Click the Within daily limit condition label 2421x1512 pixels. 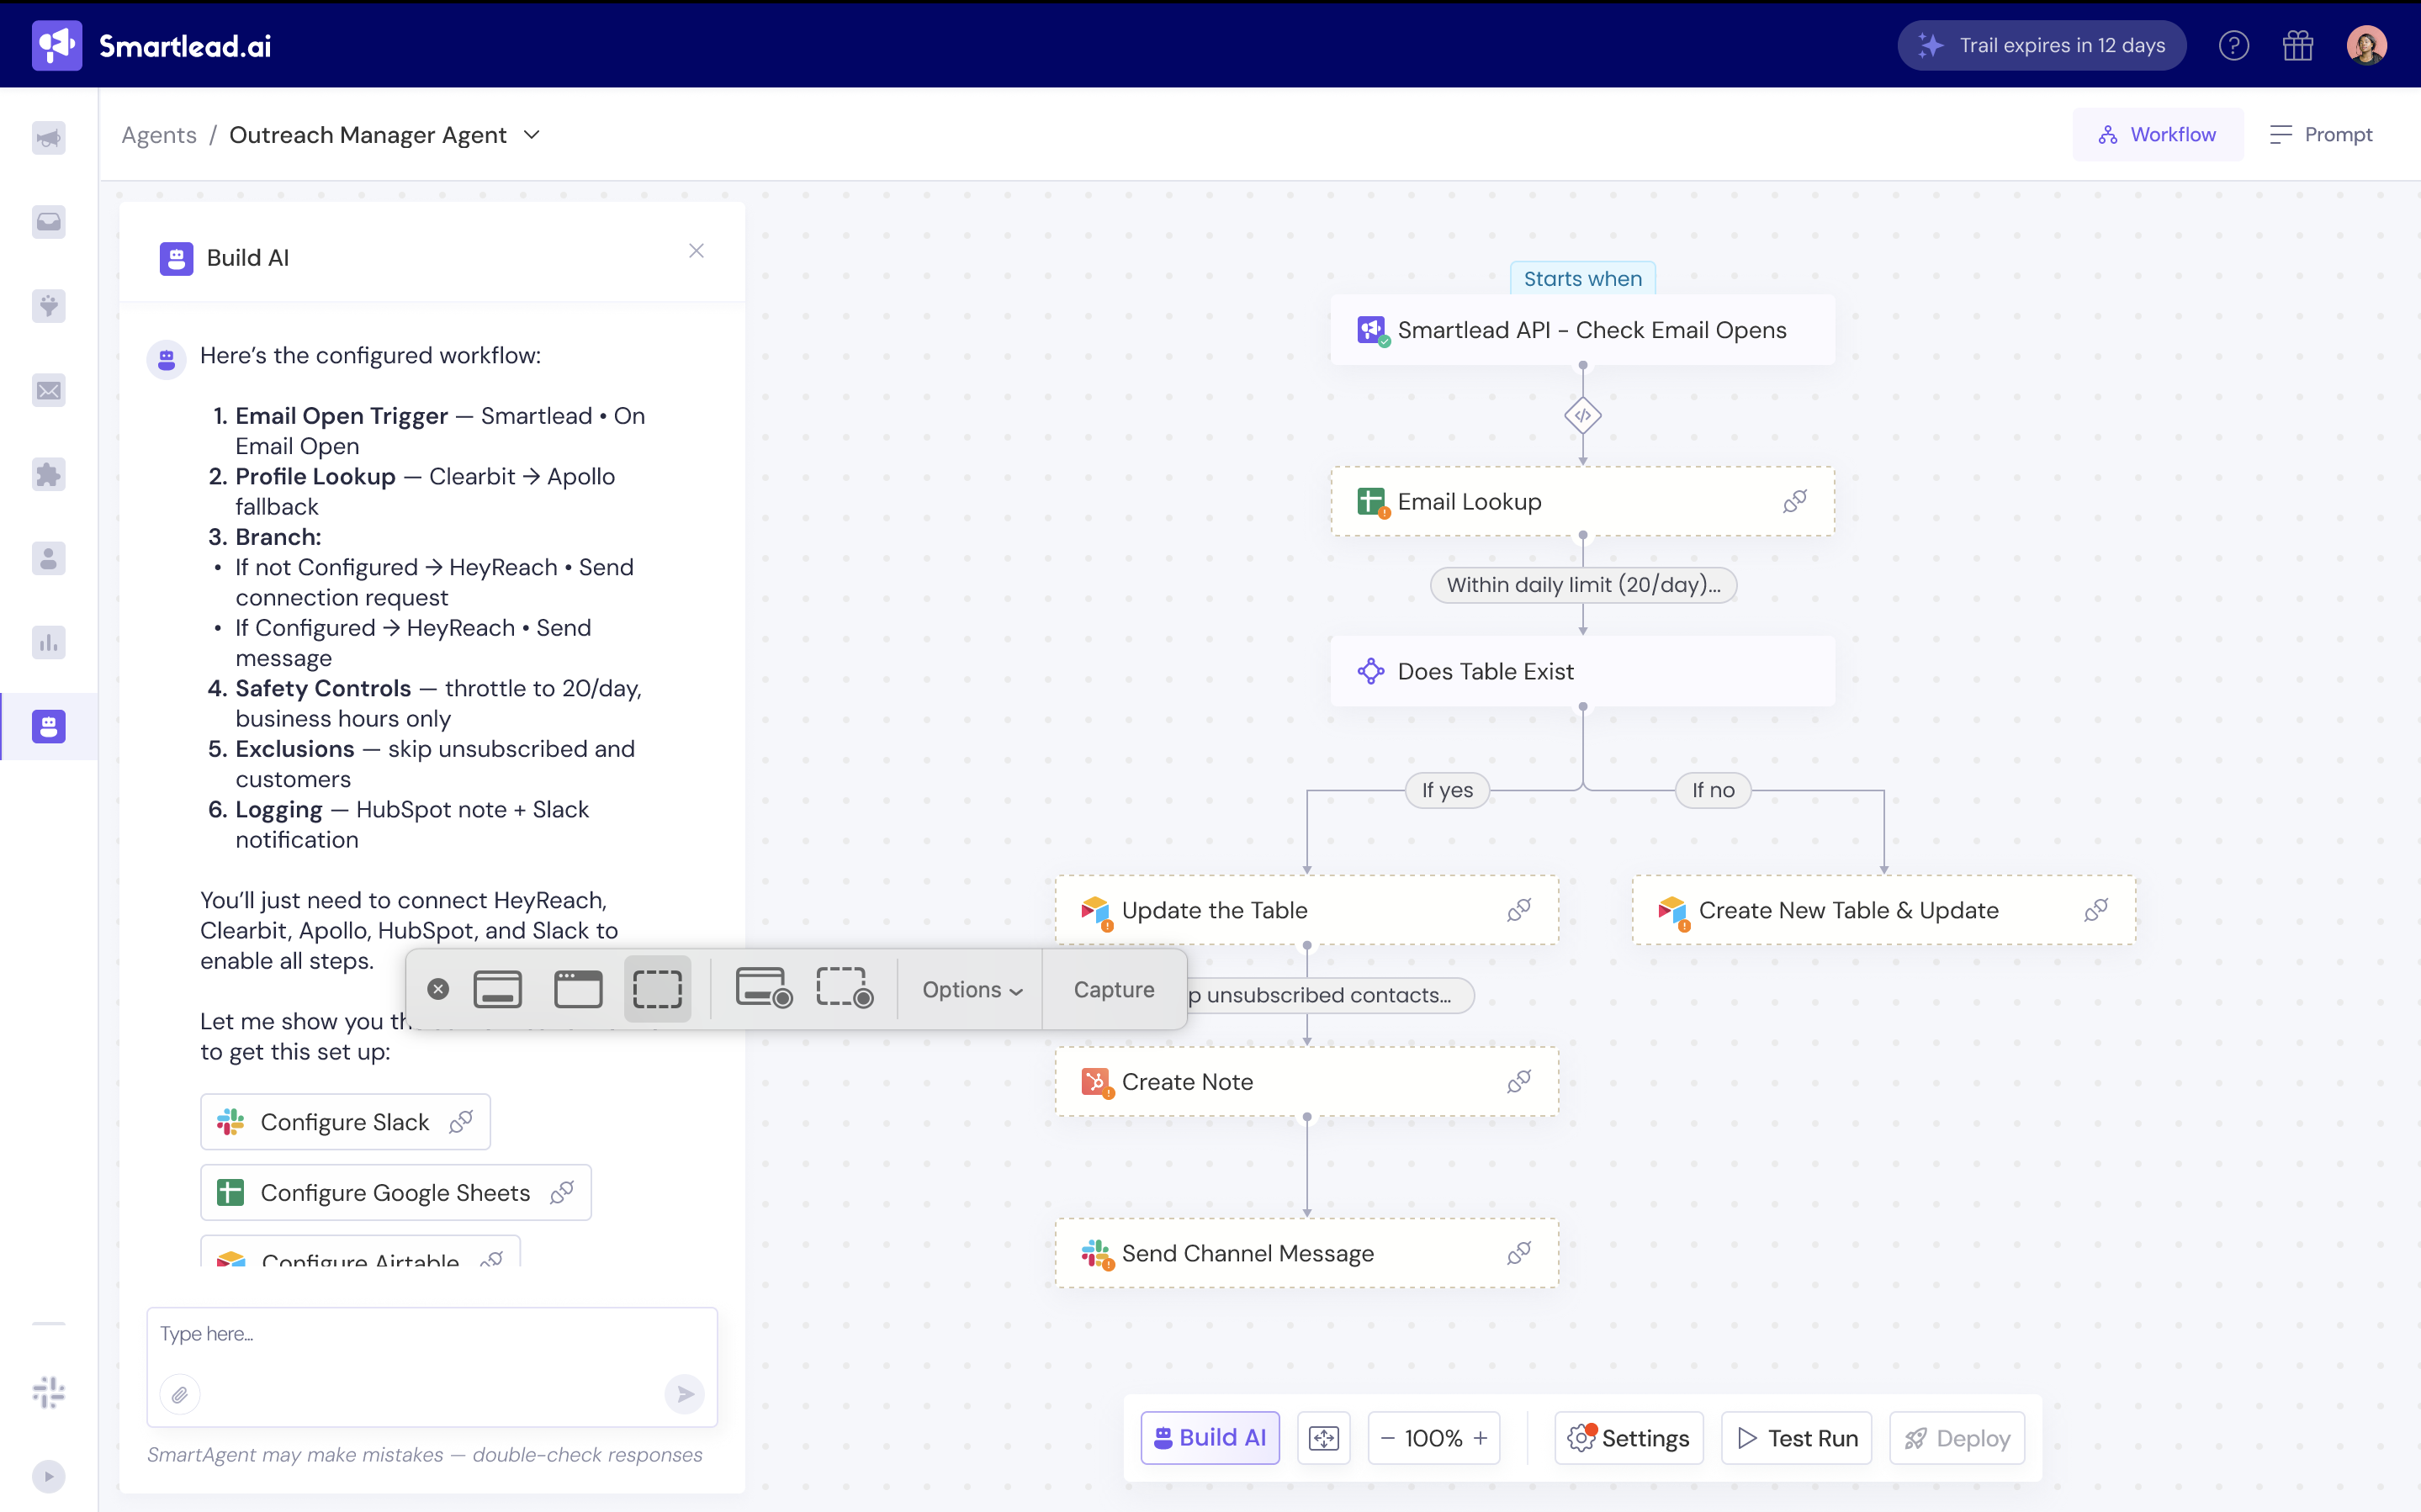tap(1583, 585)
